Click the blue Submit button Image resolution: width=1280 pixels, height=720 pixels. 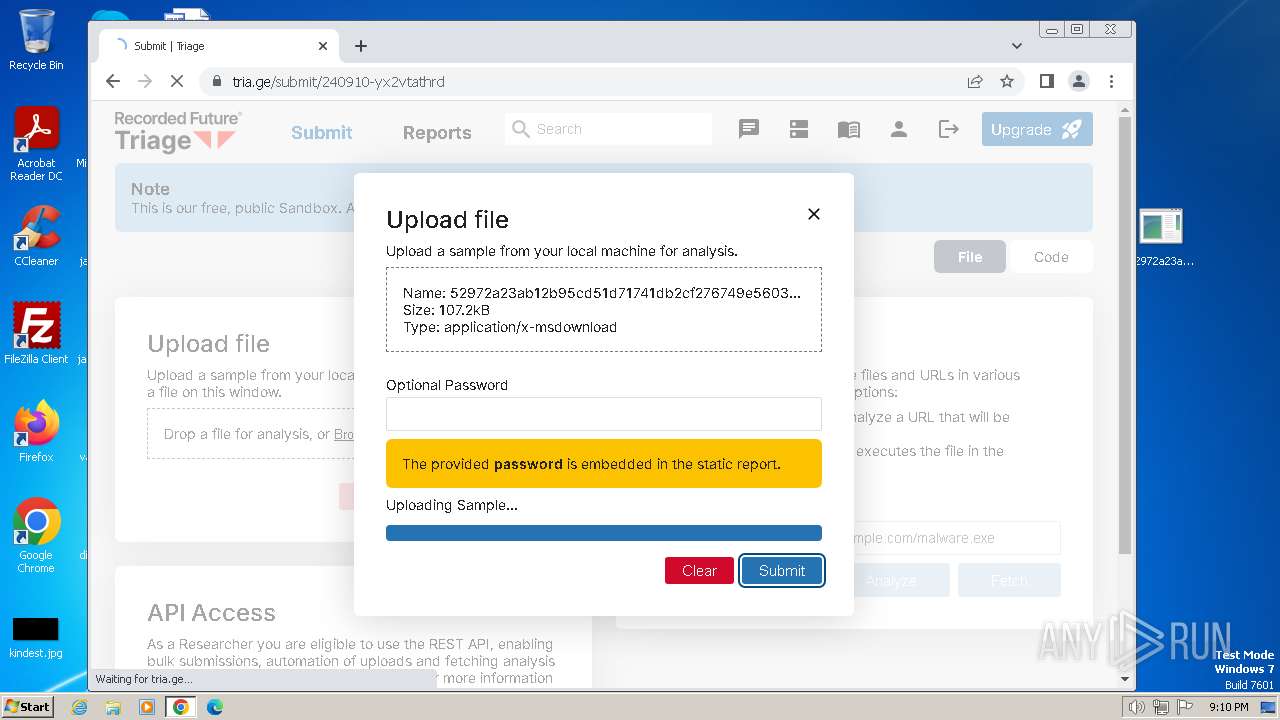click(x=782, y=570)
